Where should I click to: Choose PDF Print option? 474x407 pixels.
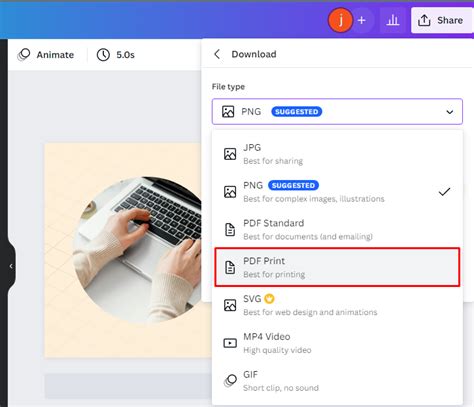click(337, 267)
